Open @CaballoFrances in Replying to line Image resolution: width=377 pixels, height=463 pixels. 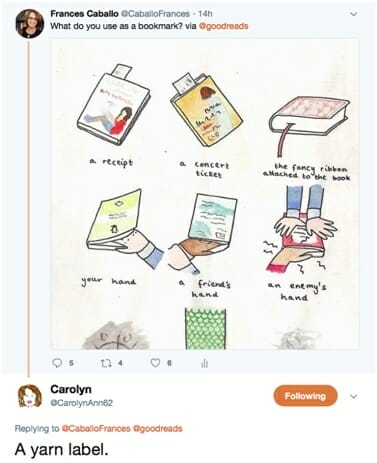pos(96,428)
